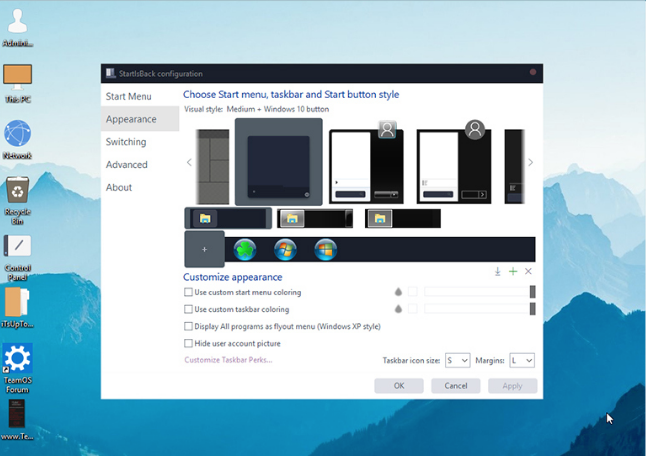Screen dimensions: 646x456
Task: Select the Appearance section
Action: pos(140,119)
